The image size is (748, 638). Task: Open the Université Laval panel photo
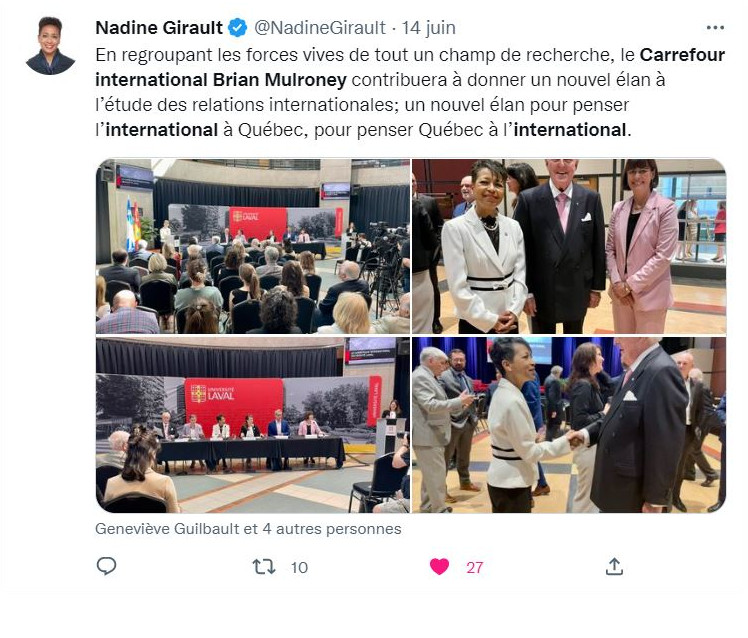(253, 425)
